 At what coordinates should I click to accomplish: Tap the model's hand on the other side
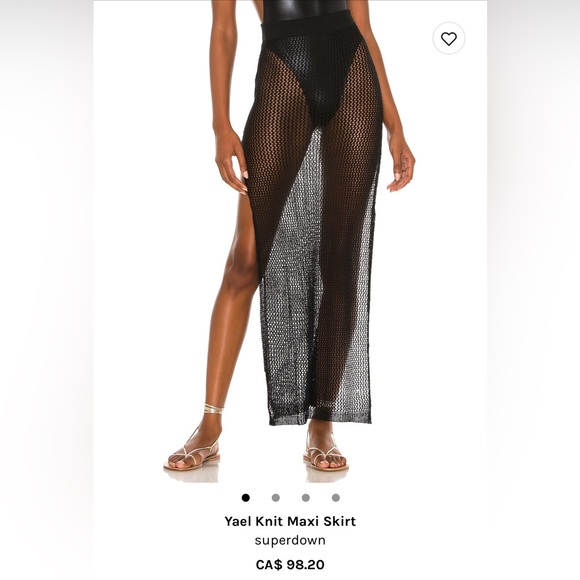click(x=400, y=163)
